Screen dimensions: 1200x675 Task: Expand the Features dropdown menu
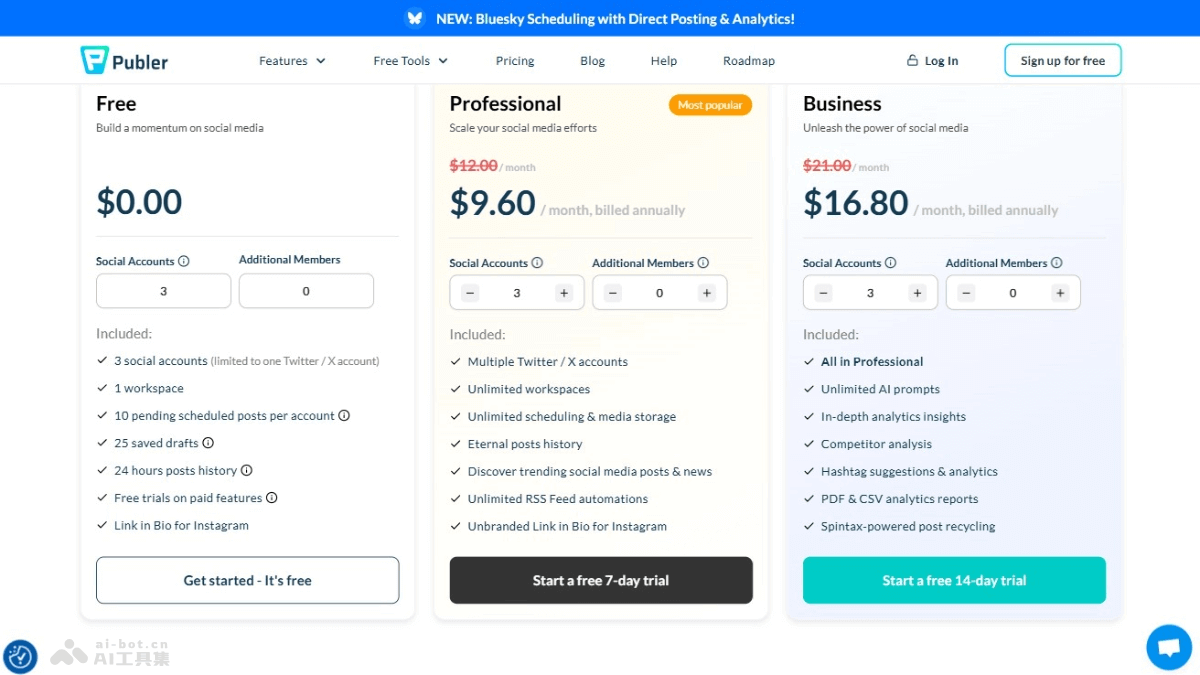[292, 61]
